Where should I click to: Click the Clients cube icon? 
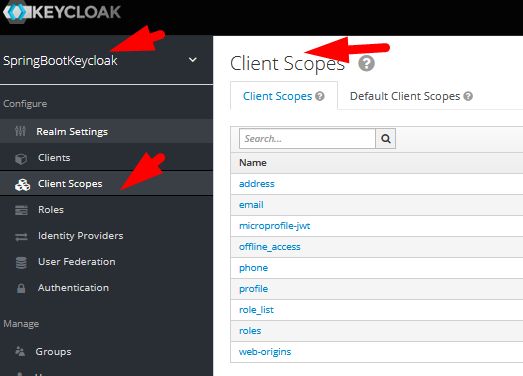coord(21,158)
